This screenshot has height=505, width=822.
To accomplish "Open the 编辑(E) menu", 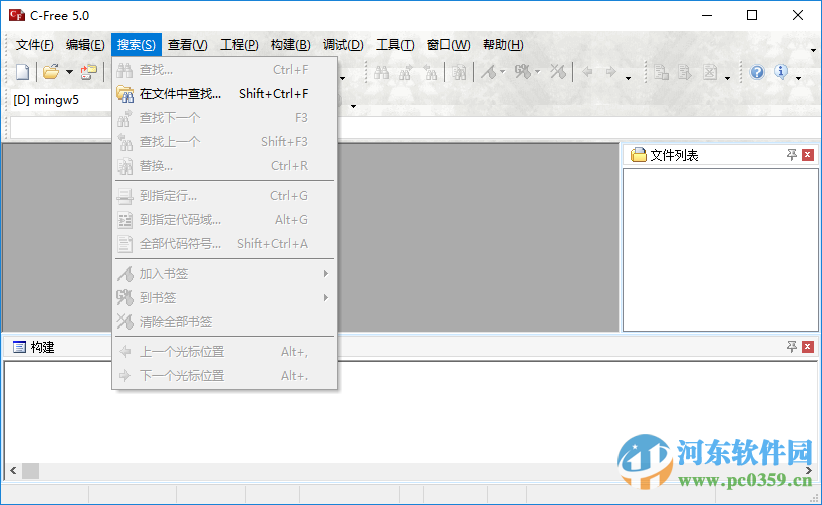I will tap(85, 45).
